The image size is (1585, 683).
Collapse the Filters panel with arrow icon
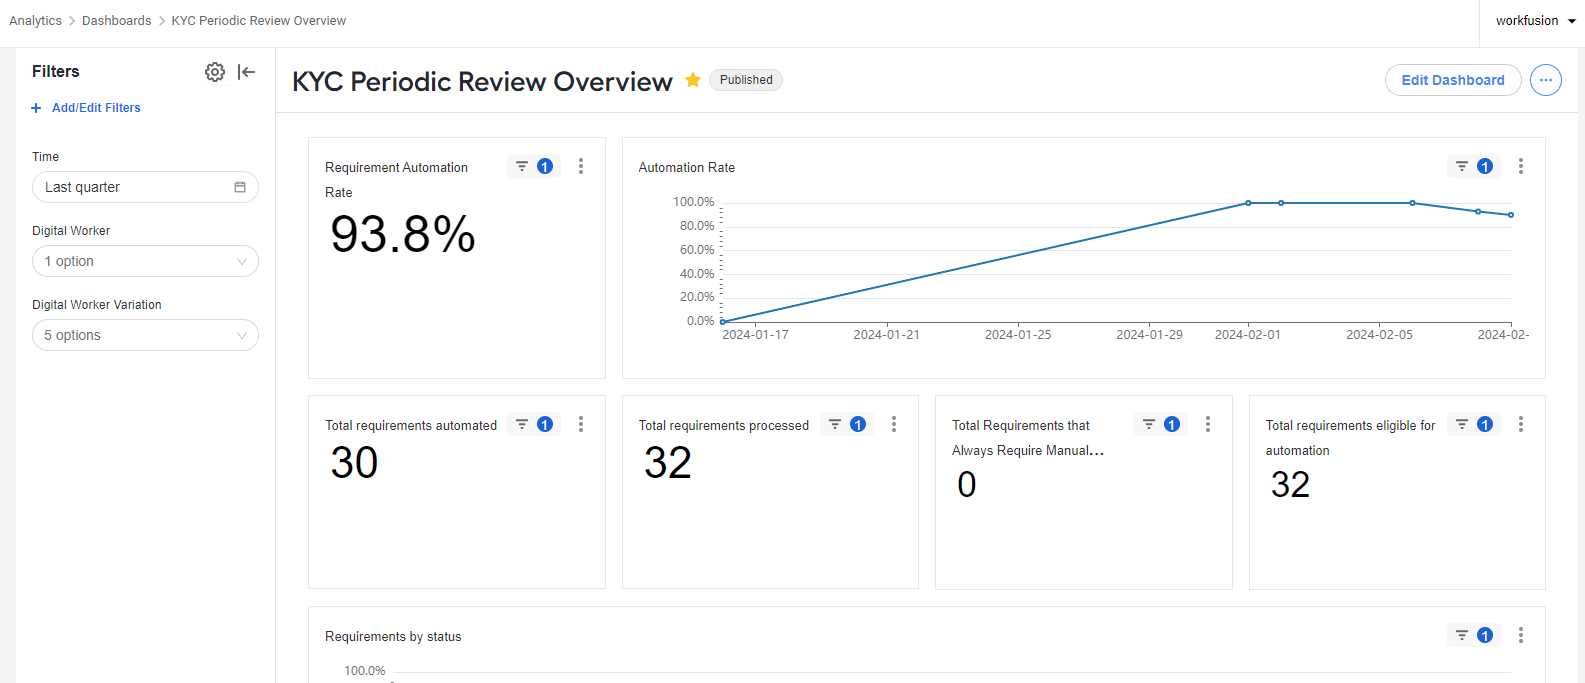point(246,72)
